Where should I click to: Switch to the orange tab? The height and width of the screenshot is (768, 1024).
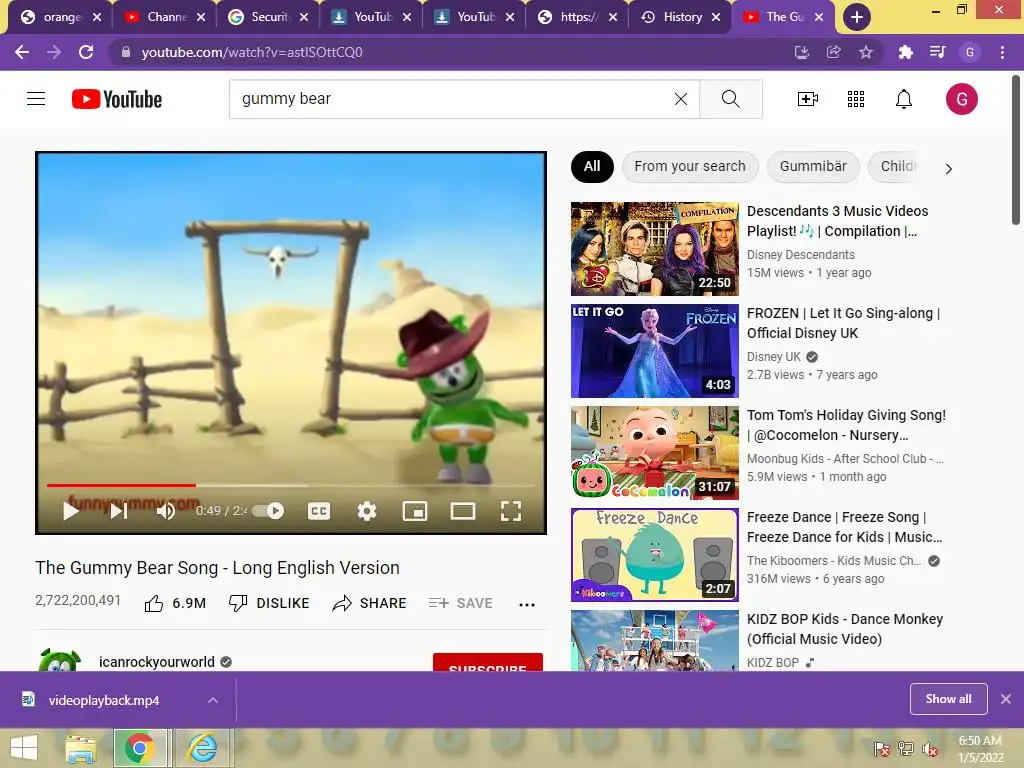point(60,17)
